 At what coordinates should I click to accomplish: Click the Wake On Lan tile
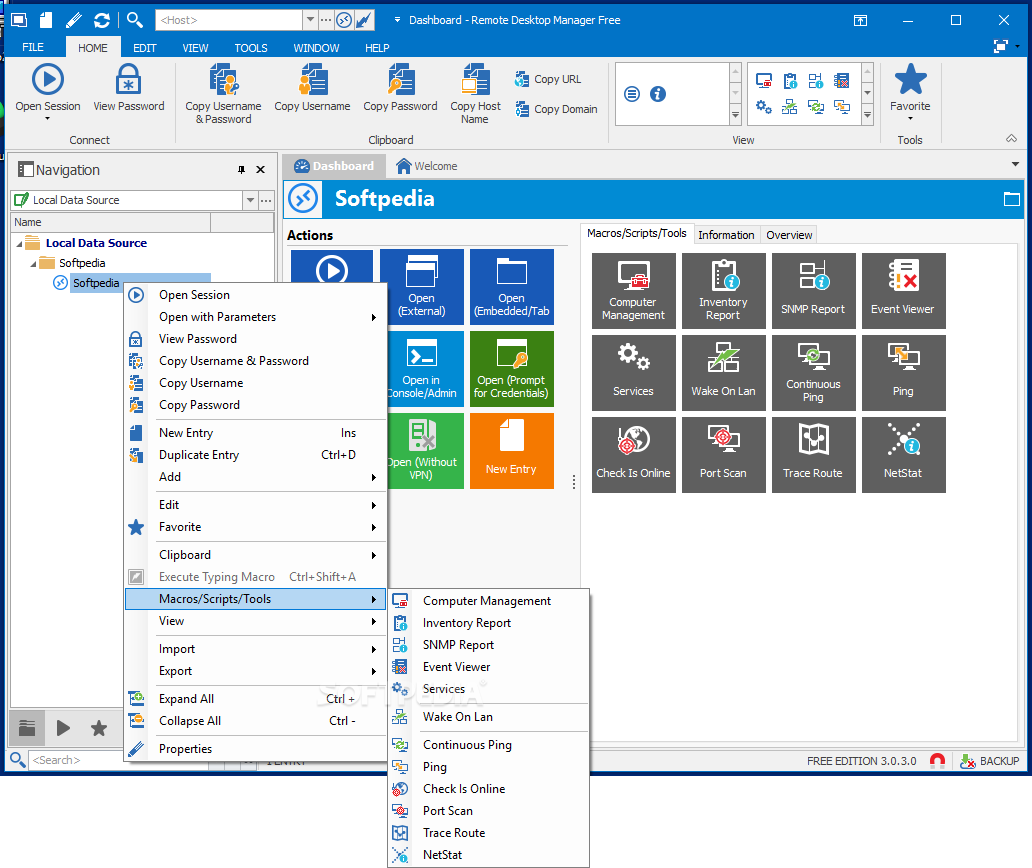tap(723, 373)
